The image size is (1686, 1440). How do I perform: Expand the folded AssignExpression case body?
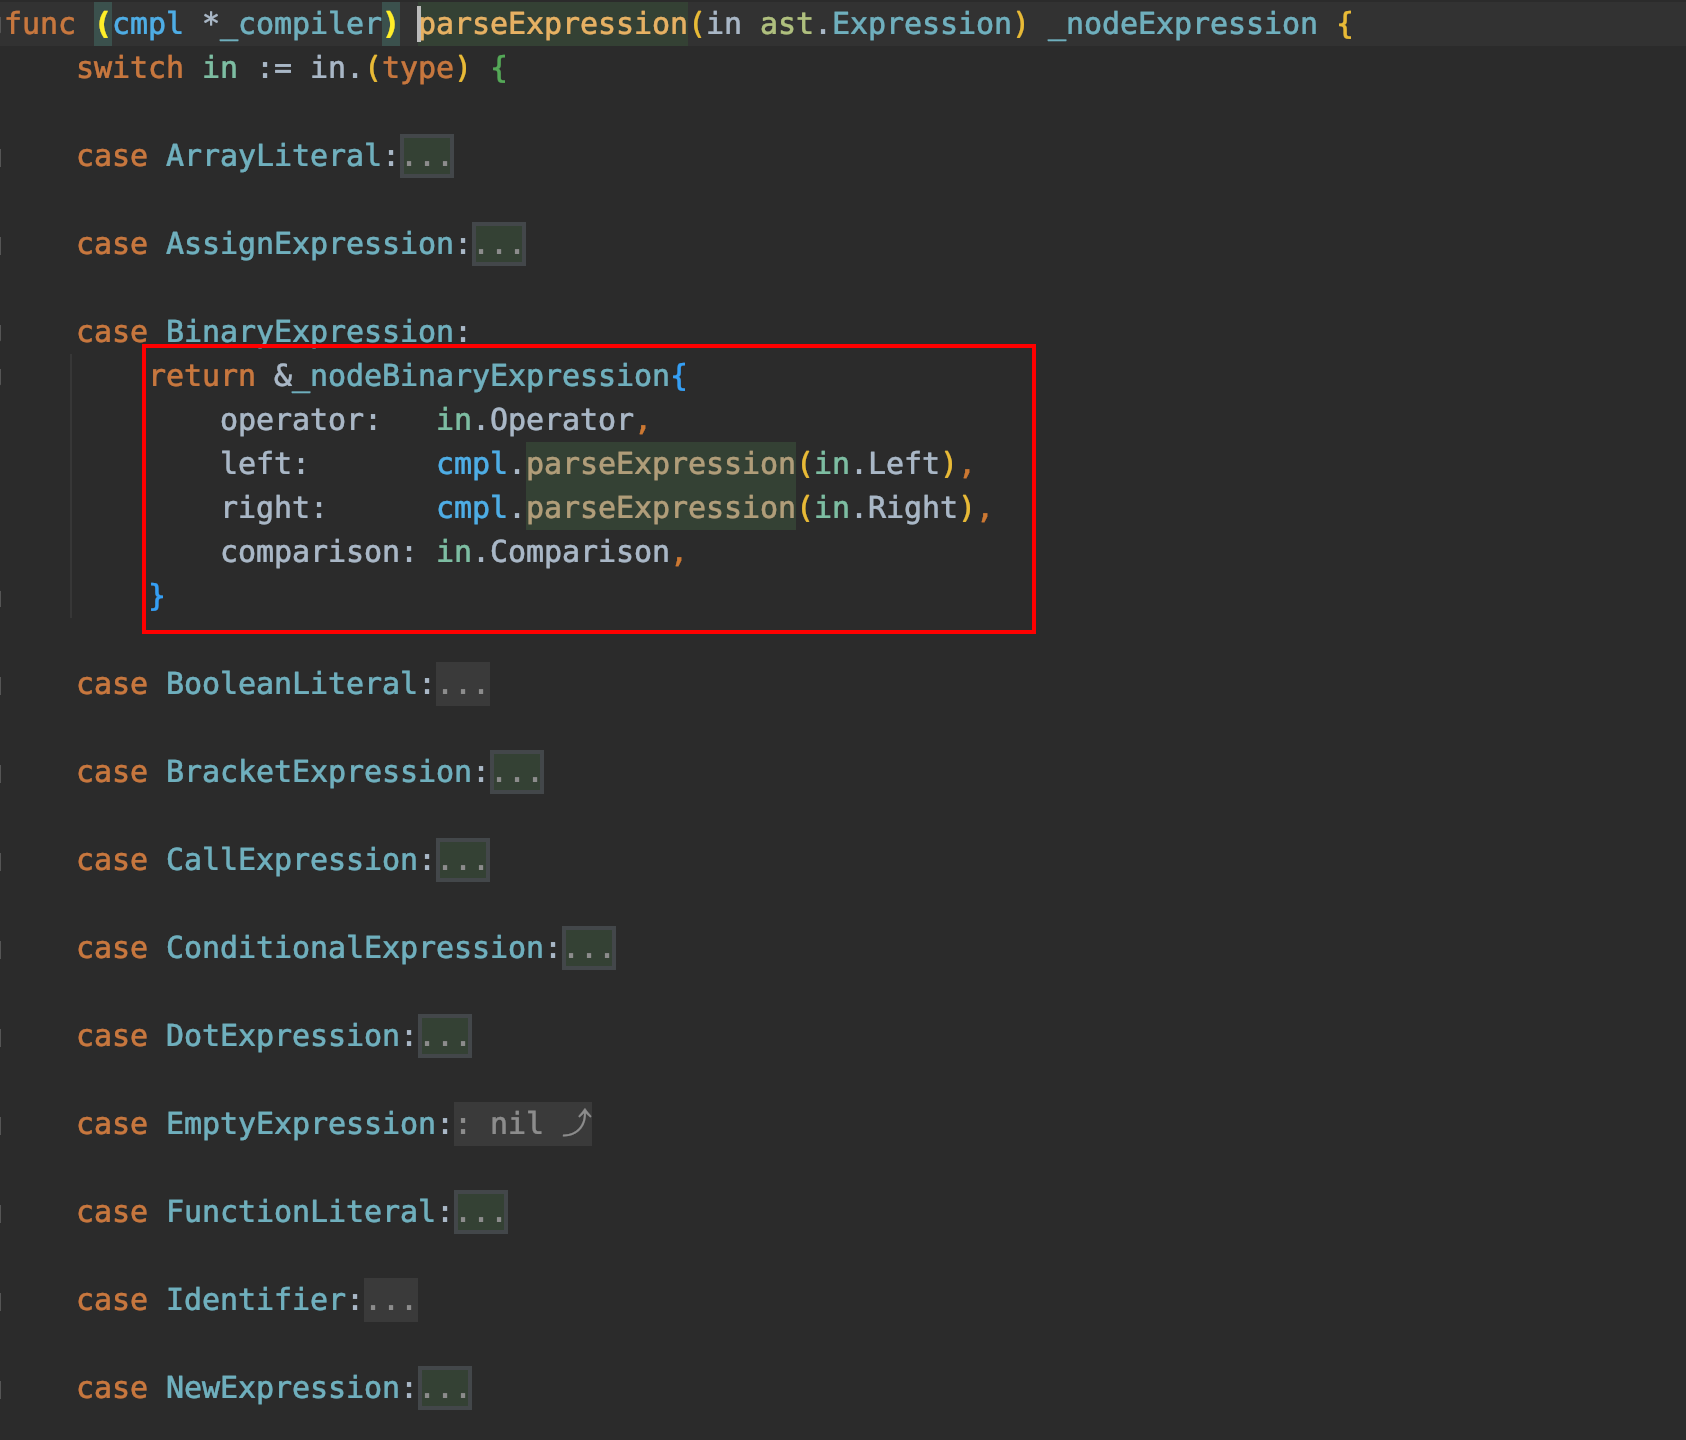pos(499,244)
